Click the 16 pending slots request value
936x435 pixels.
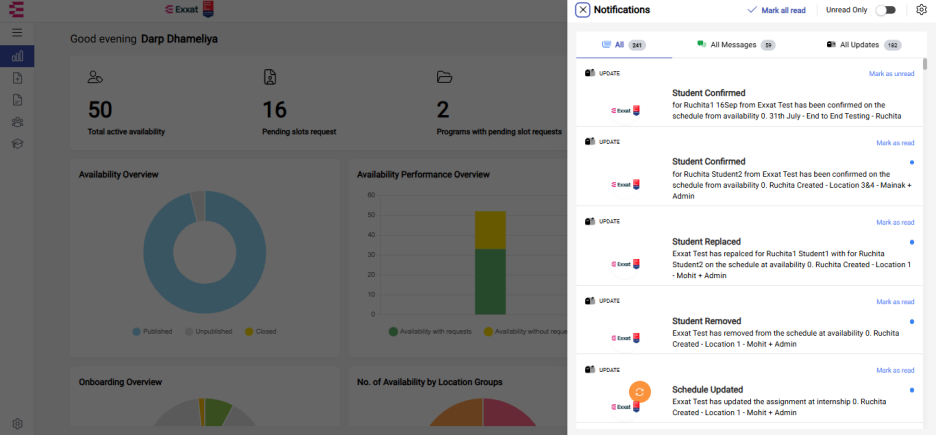[275, 110]
